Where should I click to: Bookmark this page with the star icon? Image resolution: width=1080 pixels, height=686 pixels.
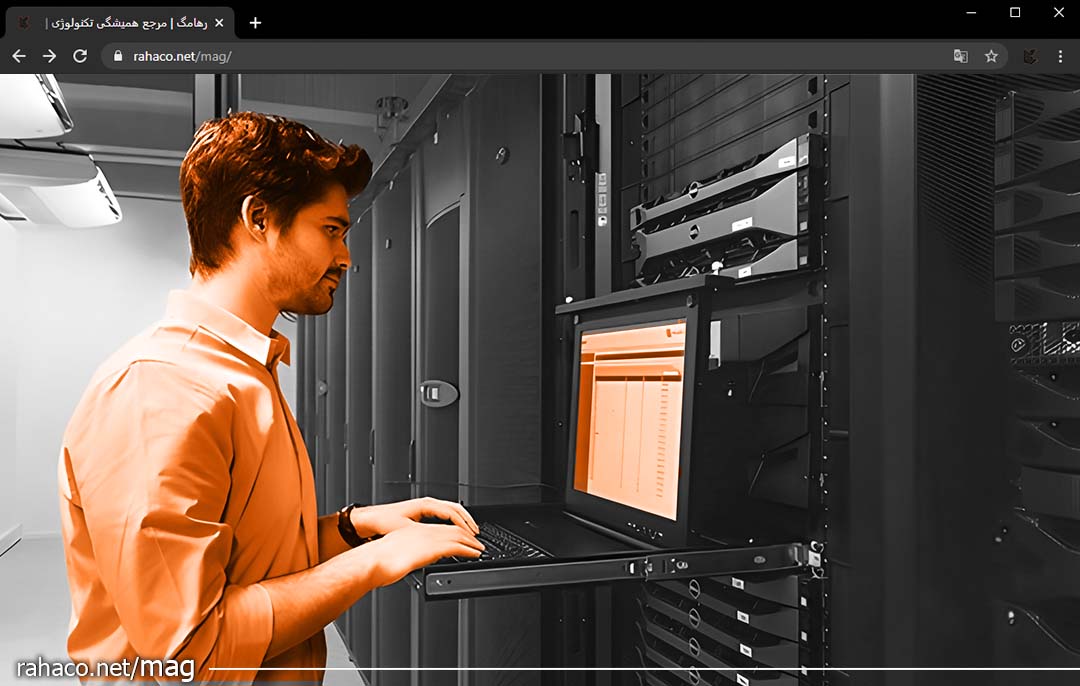pyautogui.click(x=991, y=56)
